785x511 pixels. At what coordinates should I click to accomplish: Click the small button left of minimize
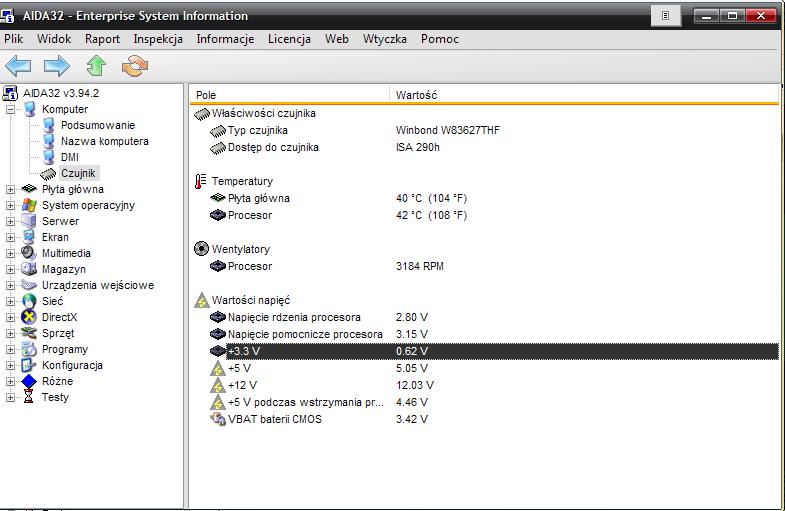tap(665, 16)
